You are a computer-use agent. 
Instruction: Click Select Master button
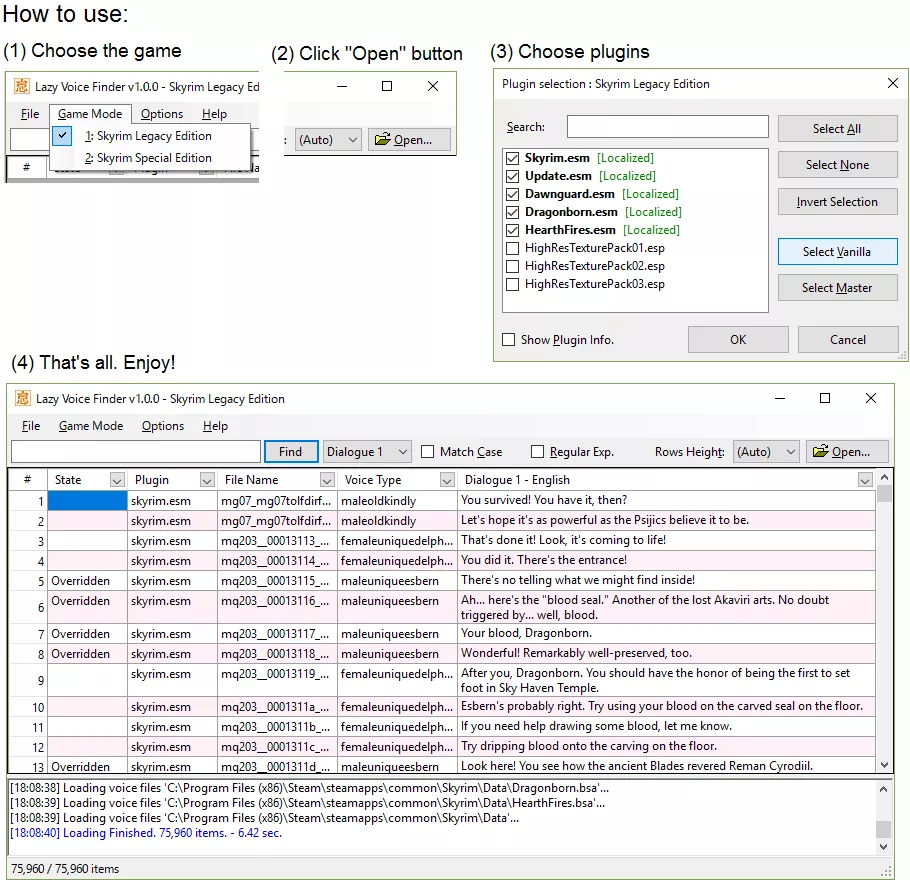coord(837,288)
